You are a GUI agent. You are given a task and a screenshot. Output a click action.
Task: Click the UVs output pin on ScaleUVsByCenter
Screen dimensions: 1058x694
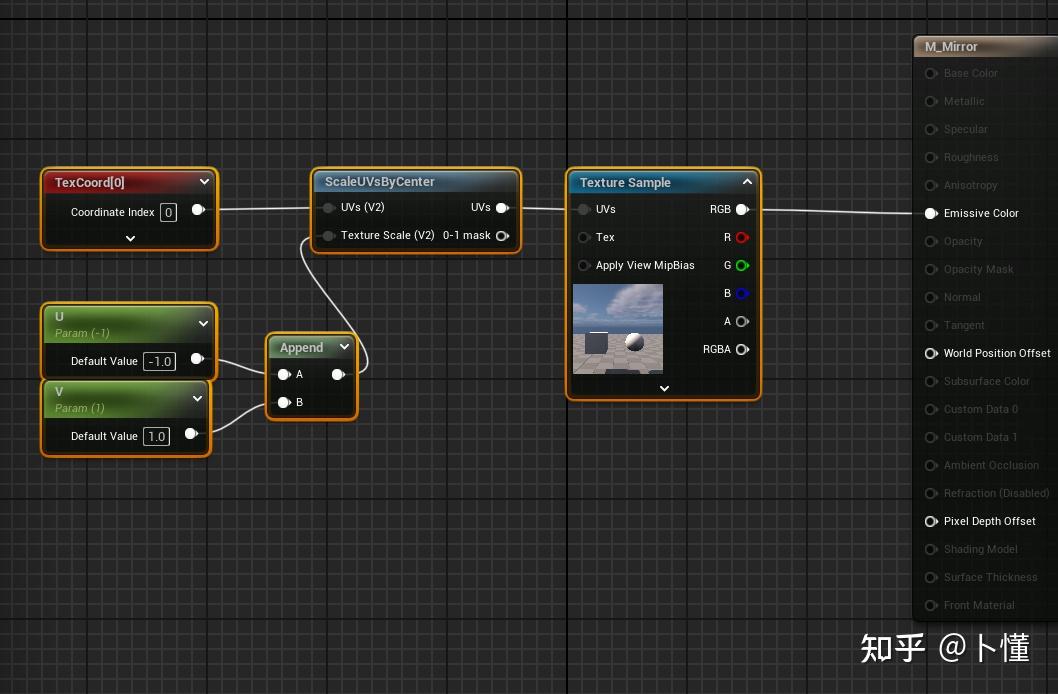click(503, 207)
